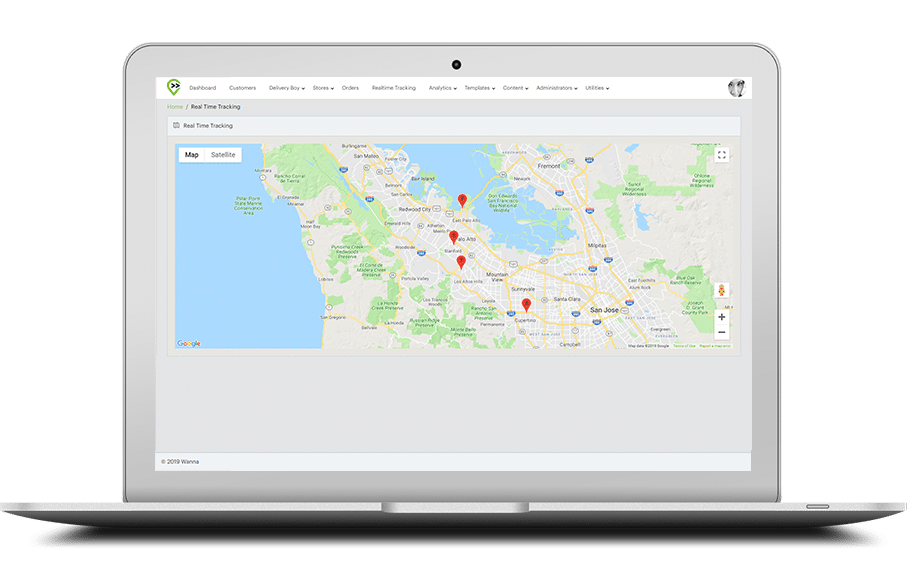
Task: Switch map to Satellite view
Action: (223, 155)
